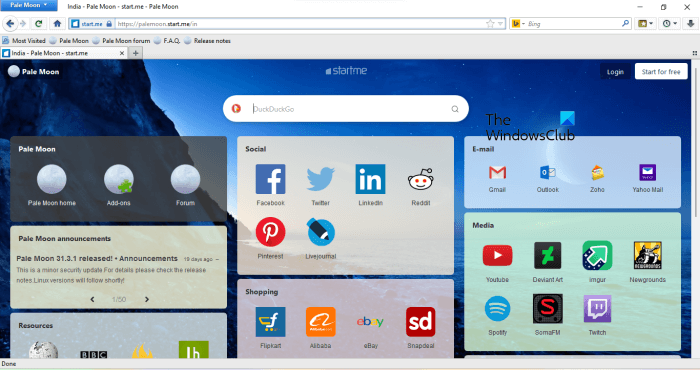Open the Reddit alien icon
Screen dimensions: 700x370
click(x=421, y=179)
